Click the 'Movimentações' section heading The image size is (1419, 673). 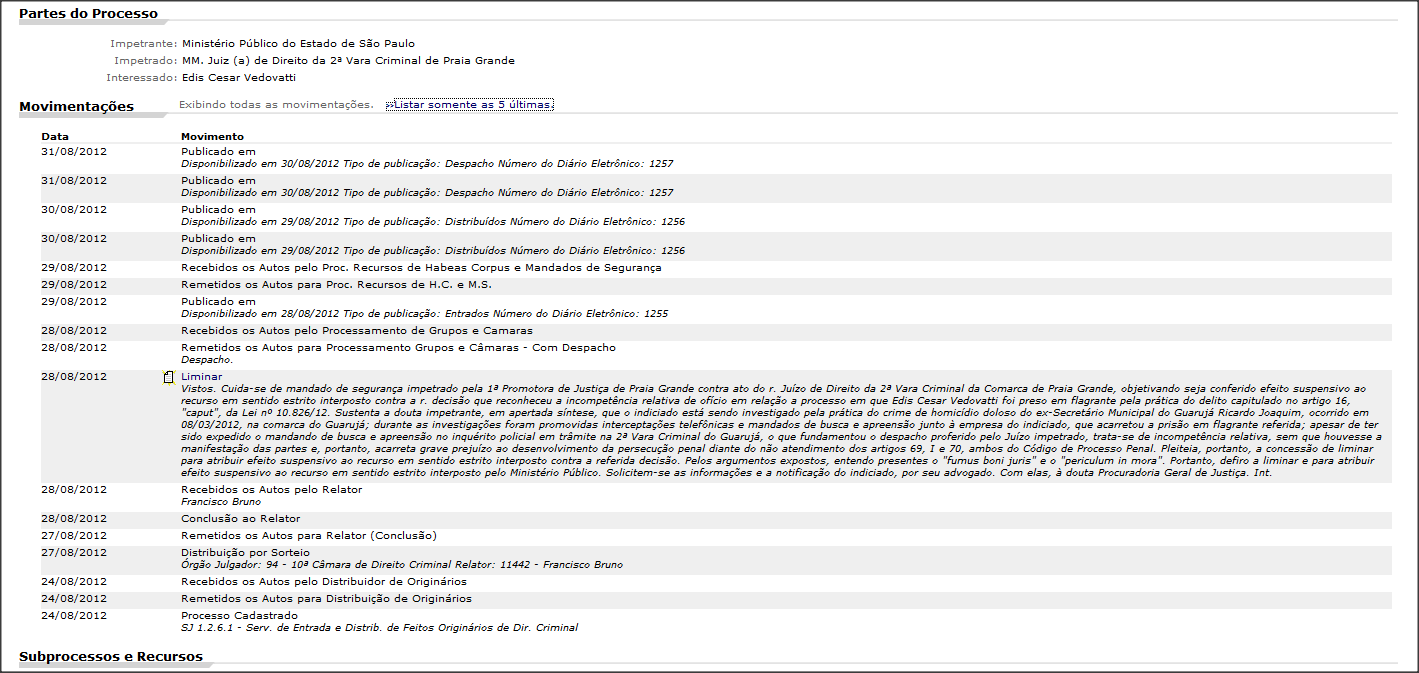tap(76, 107)
